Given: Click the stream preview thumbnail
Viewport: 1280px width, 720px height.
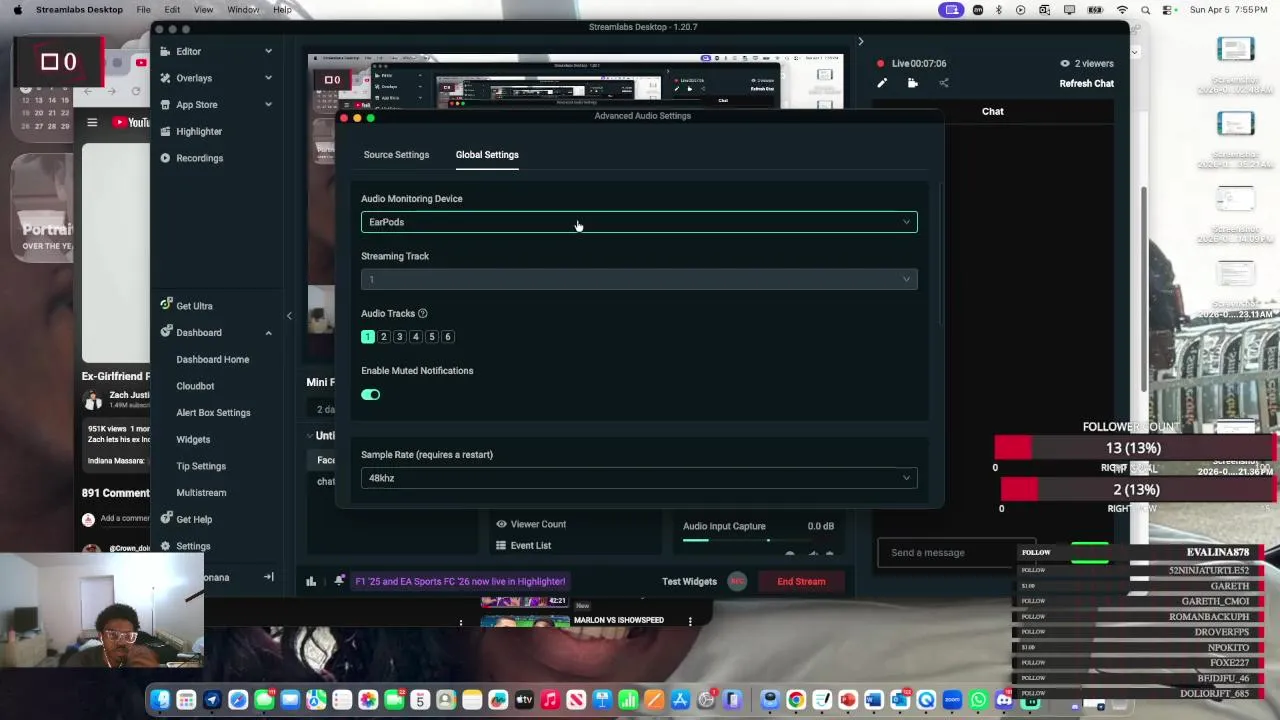Looking at the screenshot, I should point(575,84).
